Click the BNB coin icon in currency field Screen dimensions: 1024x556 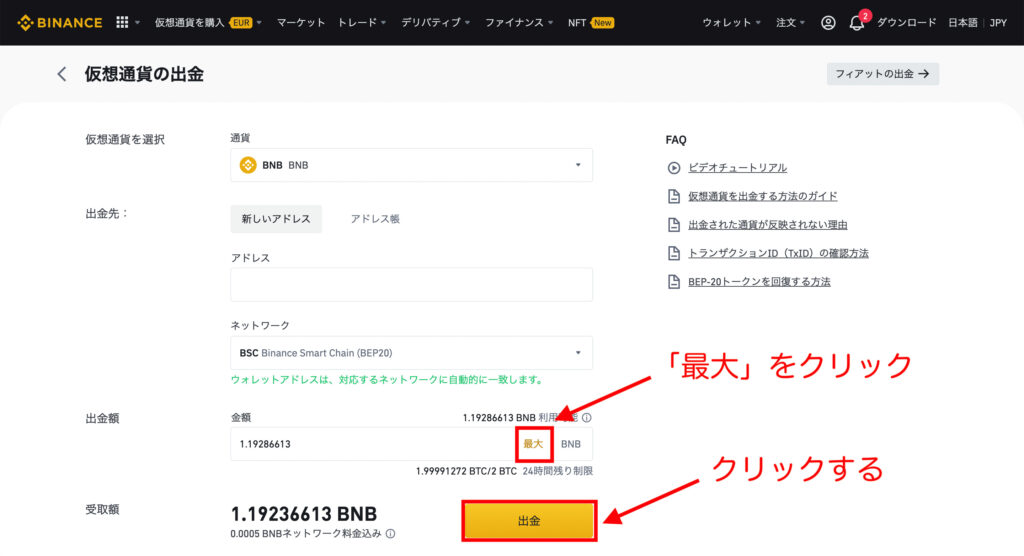click(248, 165)
